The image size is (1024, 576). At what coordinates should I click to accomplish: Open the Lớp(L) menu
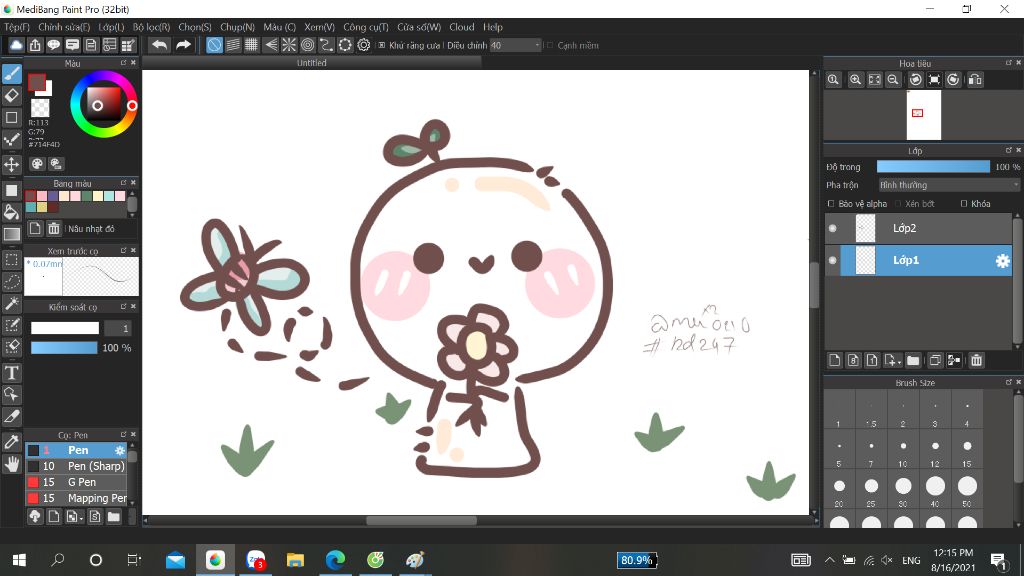111,27
